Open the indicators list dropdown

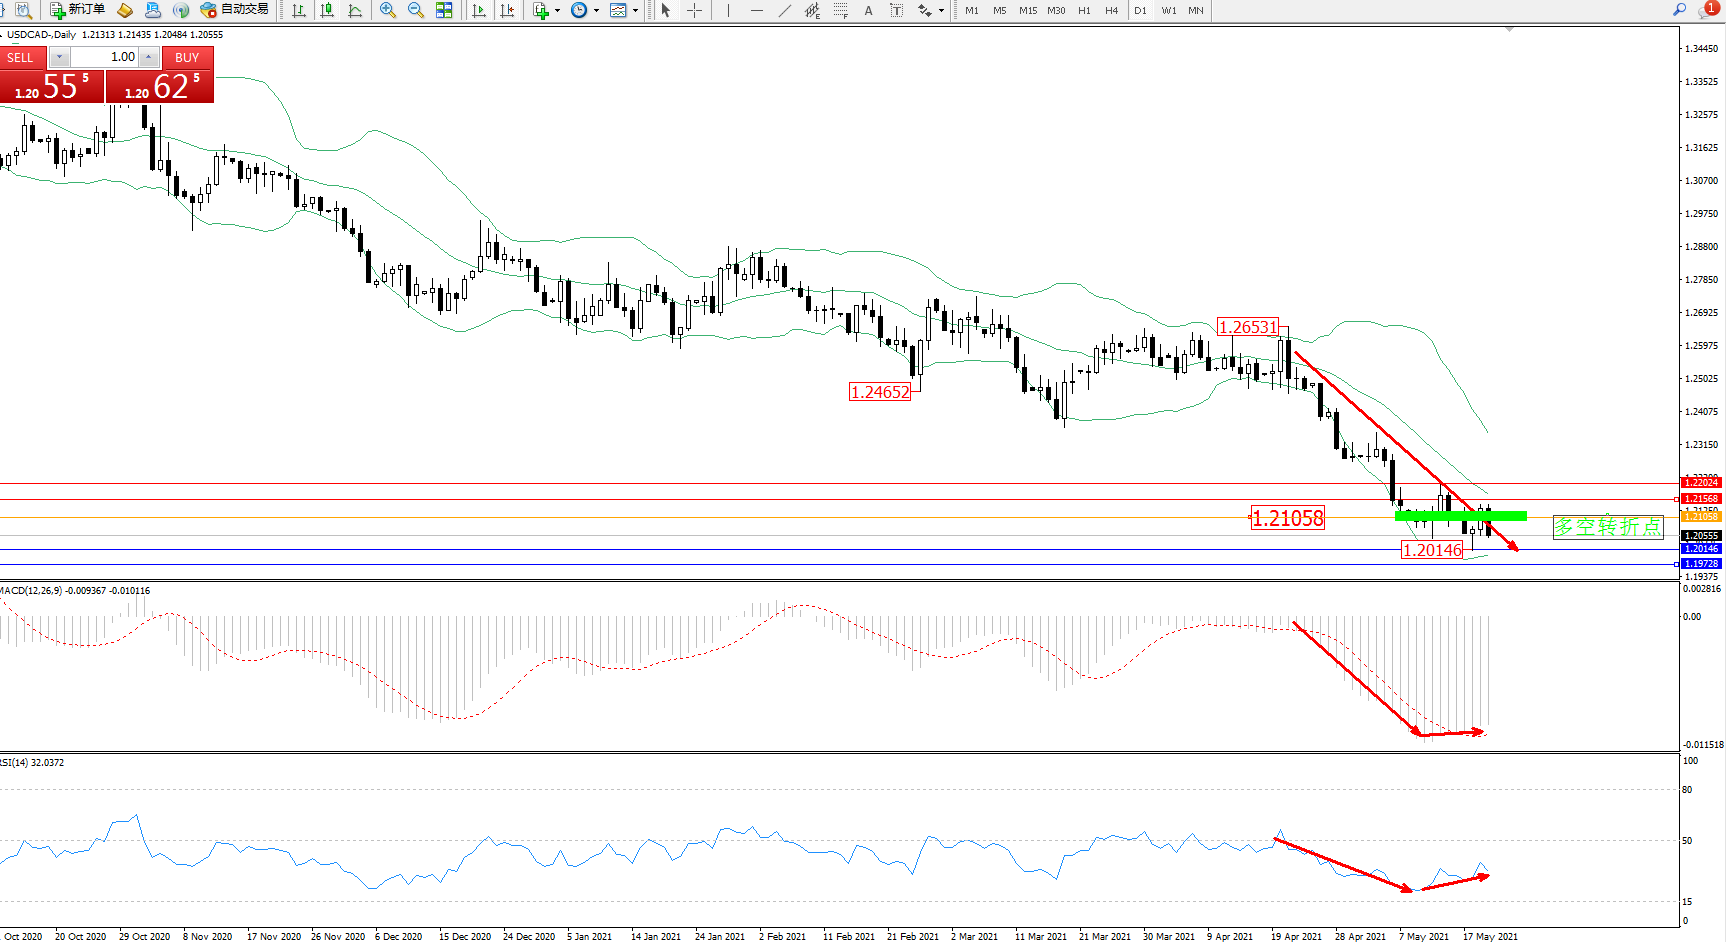click(546, 10)
